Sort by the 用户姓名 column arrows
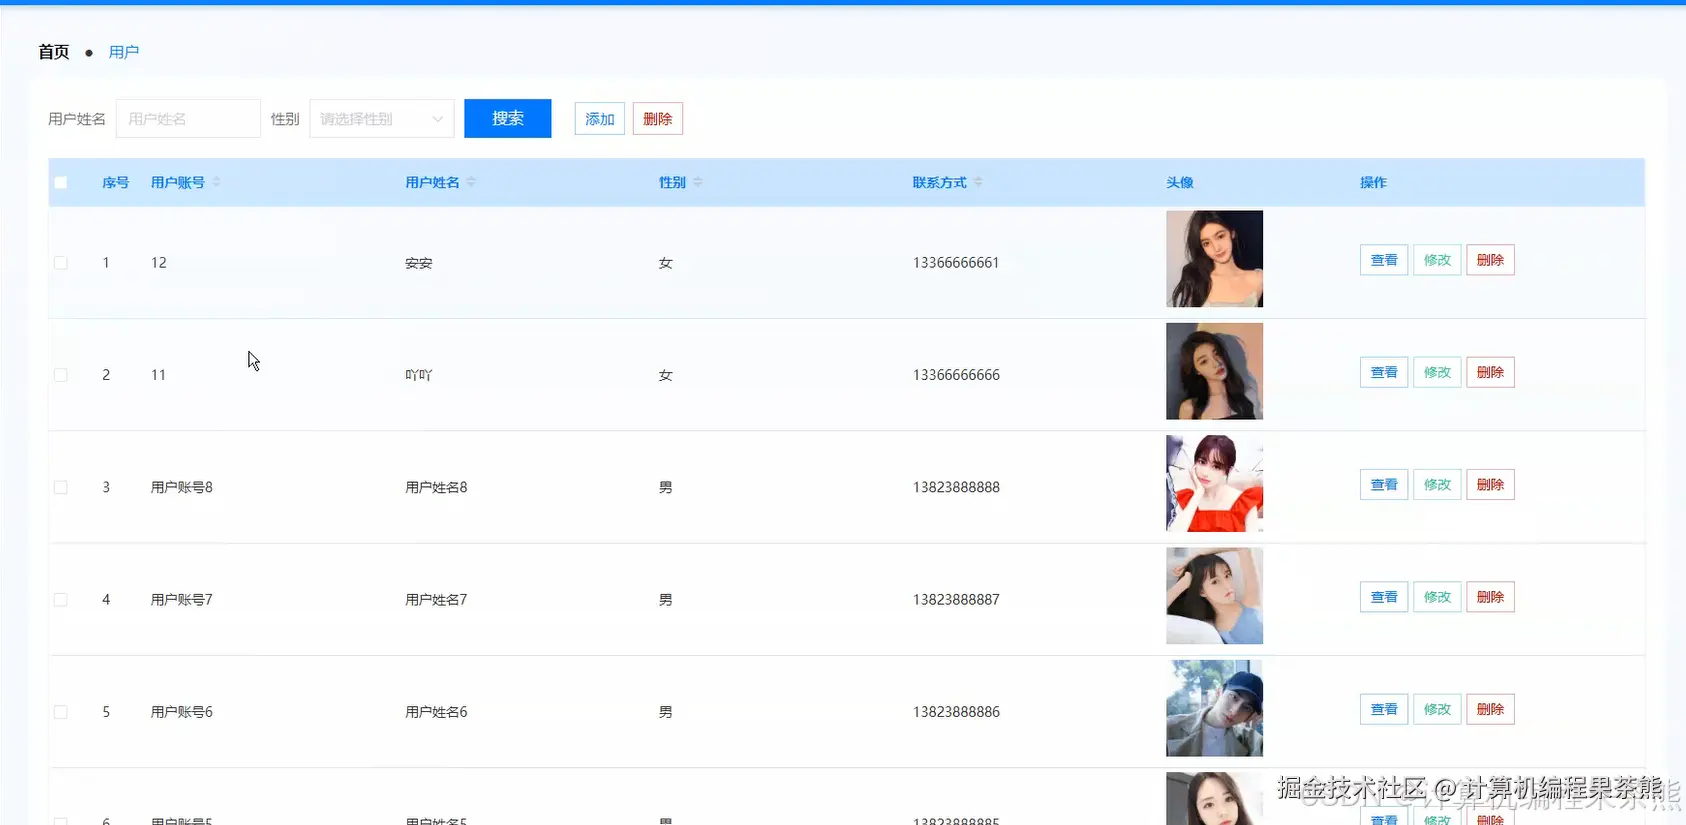The height and width of the screenshot is (825, 1686). (471, 182)
